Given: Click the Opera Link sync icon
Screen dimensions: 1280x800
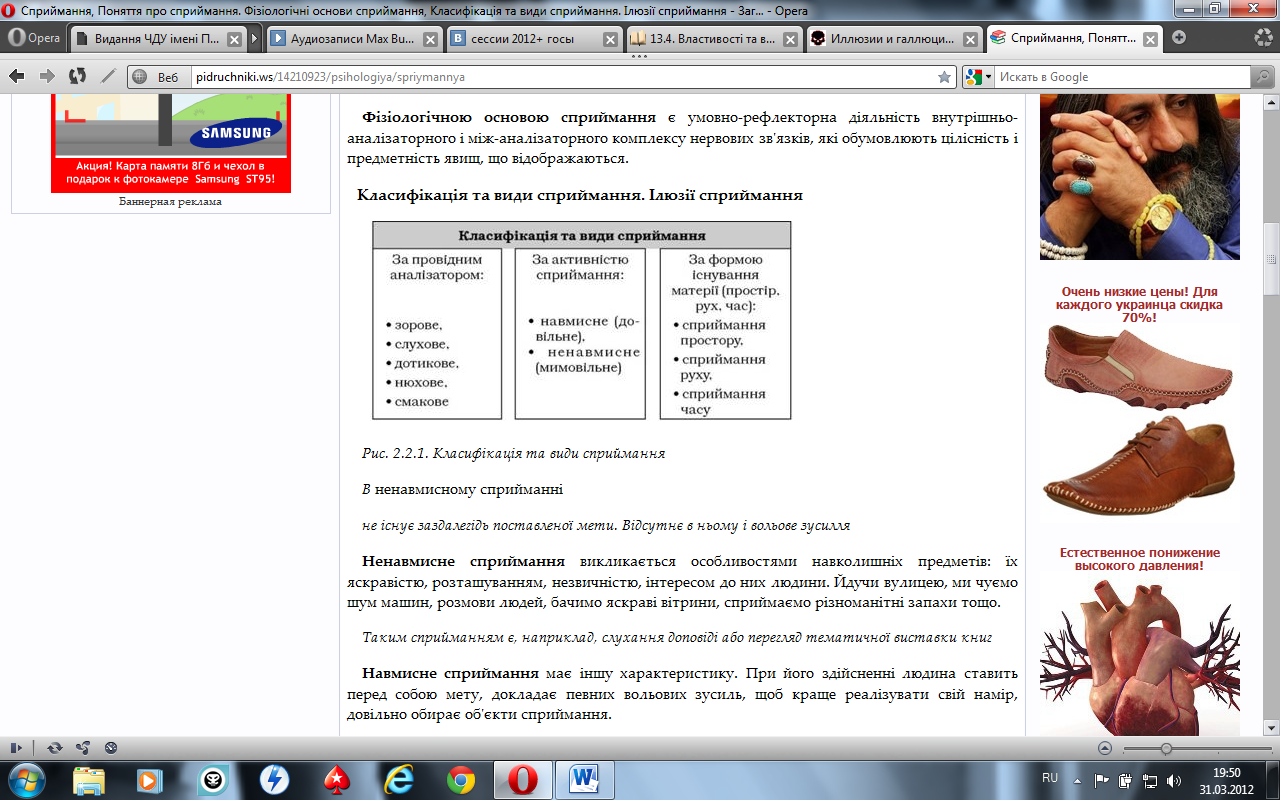Looking at the screenshot, I should point(55,747).
